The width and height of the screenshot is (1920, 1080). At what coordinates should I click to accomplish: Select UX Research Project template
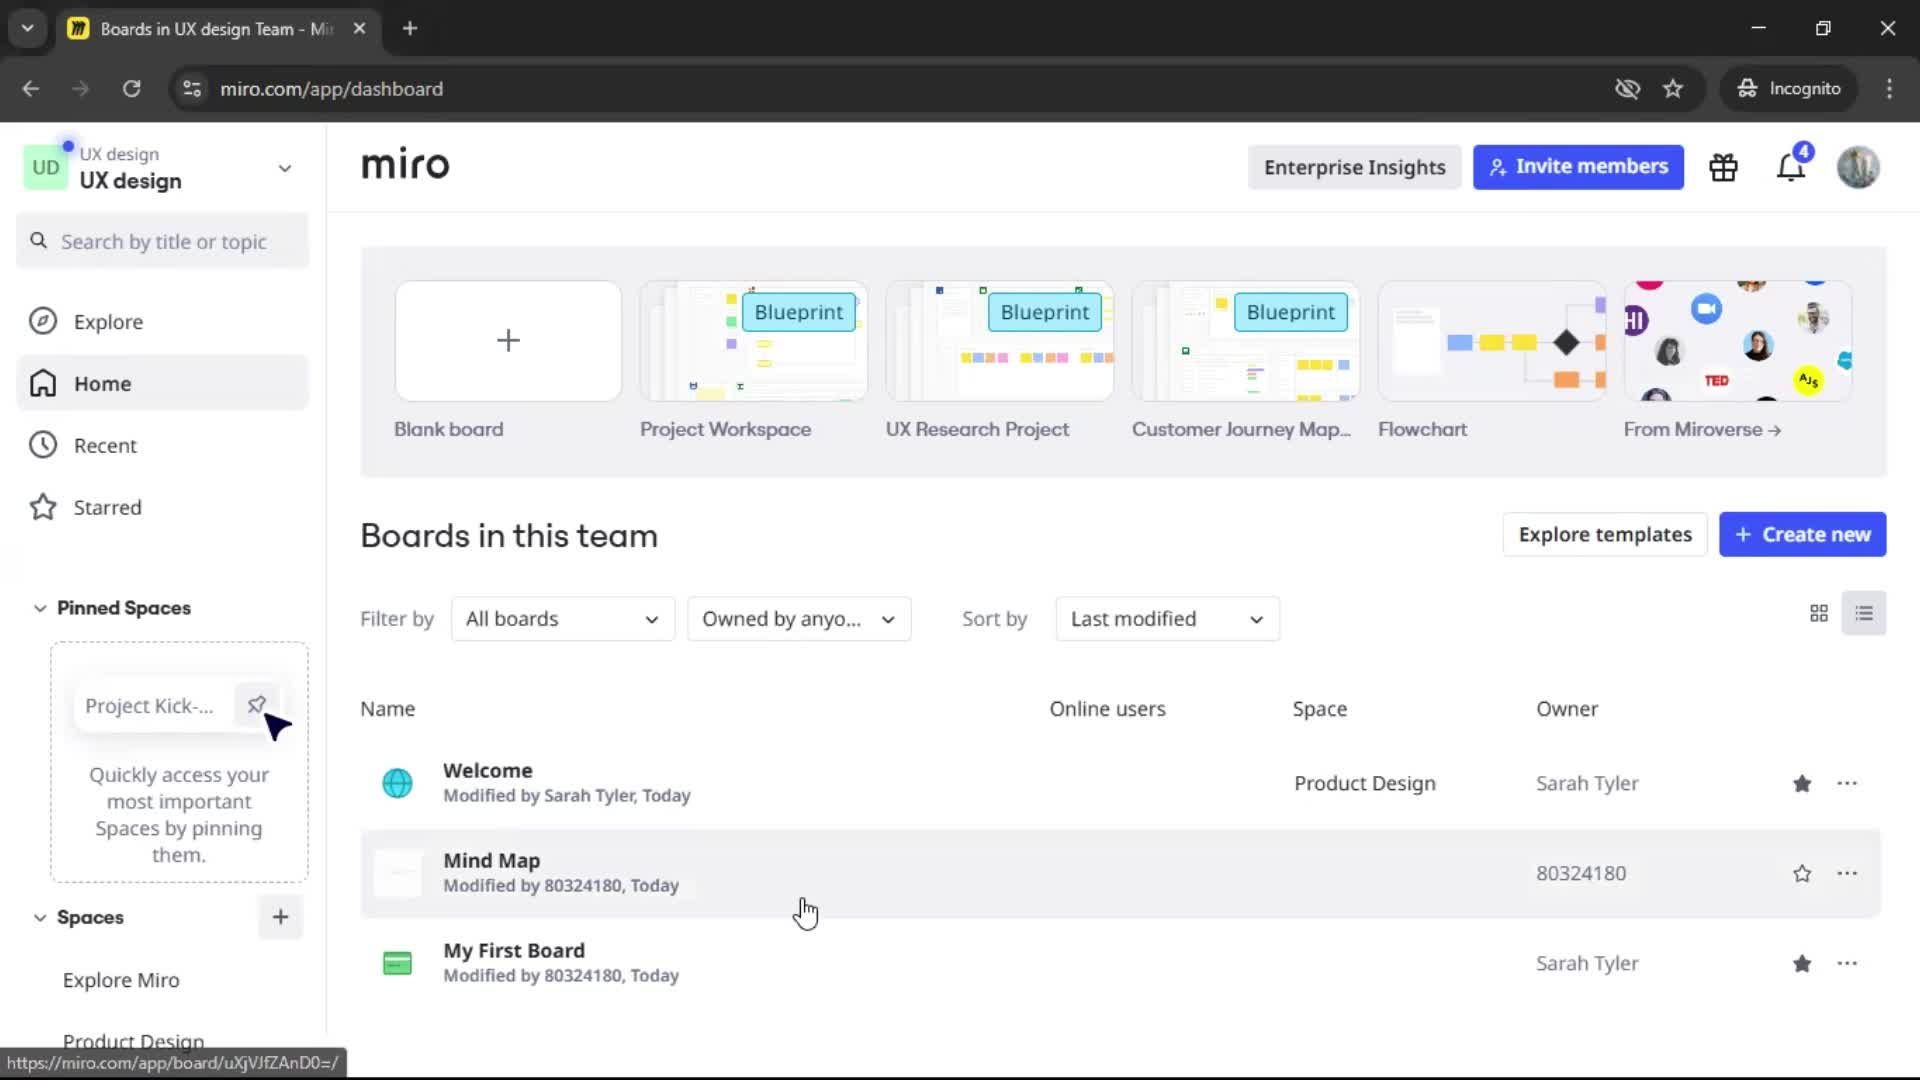click(x=999, y=341)
